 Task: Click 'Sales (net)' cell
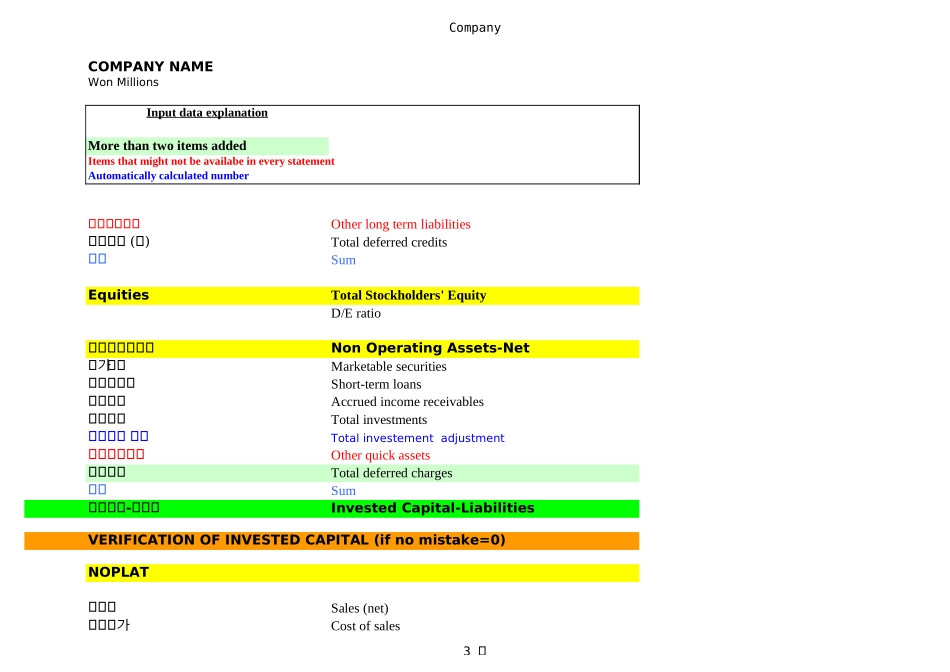359,608
